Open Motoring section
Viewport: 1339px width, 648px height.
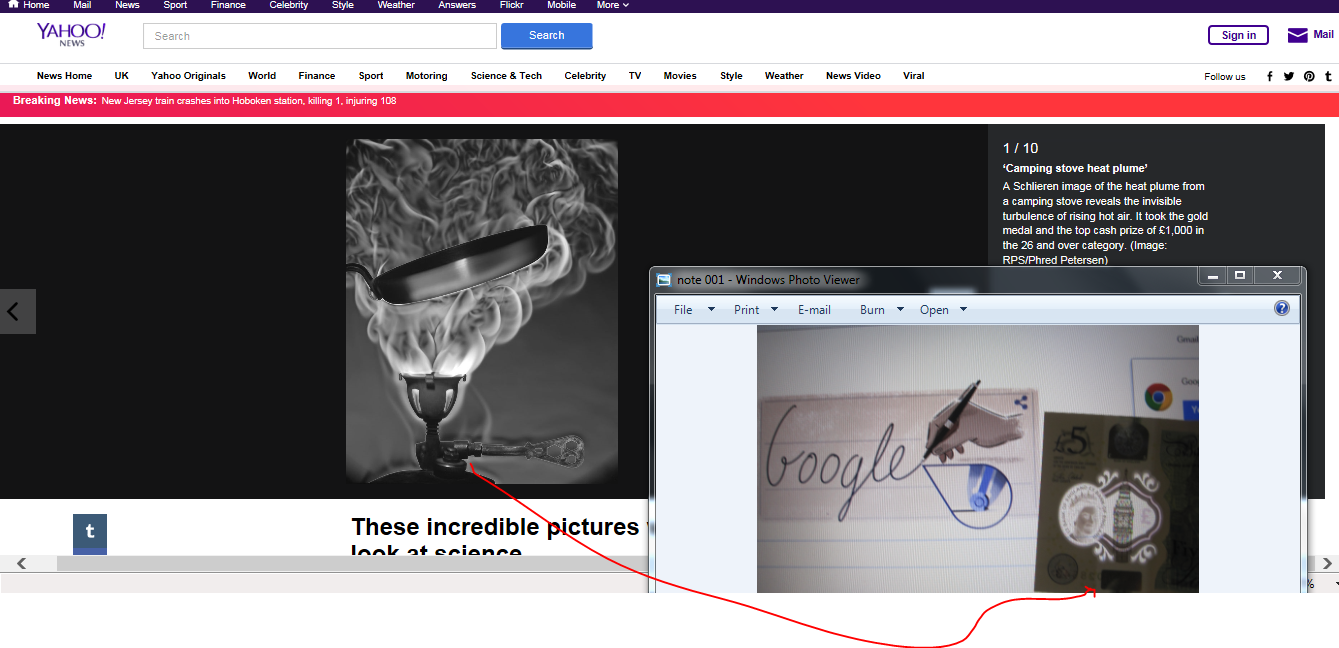click(427, 76)
